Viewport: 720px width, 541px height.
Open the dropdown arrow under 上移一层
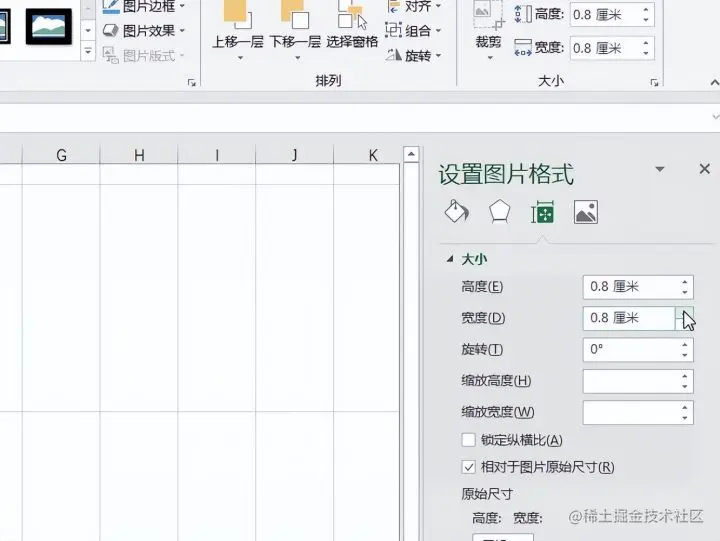click(x=240, y=58)
